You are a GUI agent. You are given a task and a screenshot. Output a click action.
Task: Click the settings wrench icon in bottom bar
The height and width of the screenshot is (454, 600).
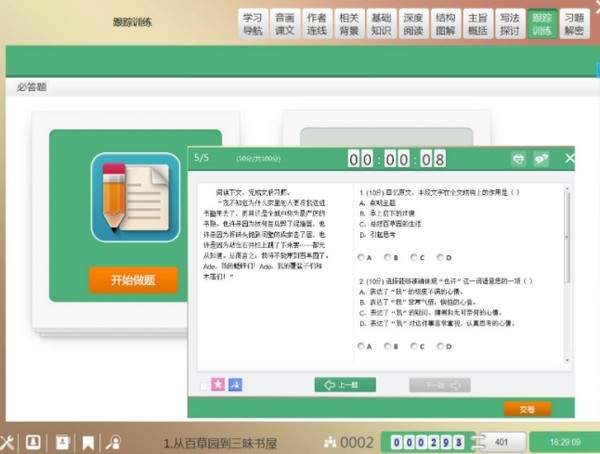(x=8, y=441)
